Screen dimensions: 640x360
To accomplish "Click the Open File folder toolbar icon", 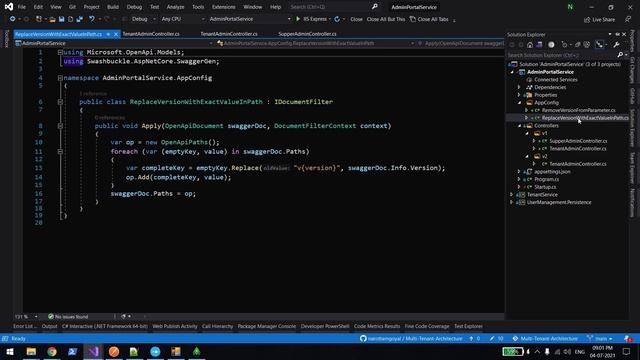I will [x=52, y=19].
